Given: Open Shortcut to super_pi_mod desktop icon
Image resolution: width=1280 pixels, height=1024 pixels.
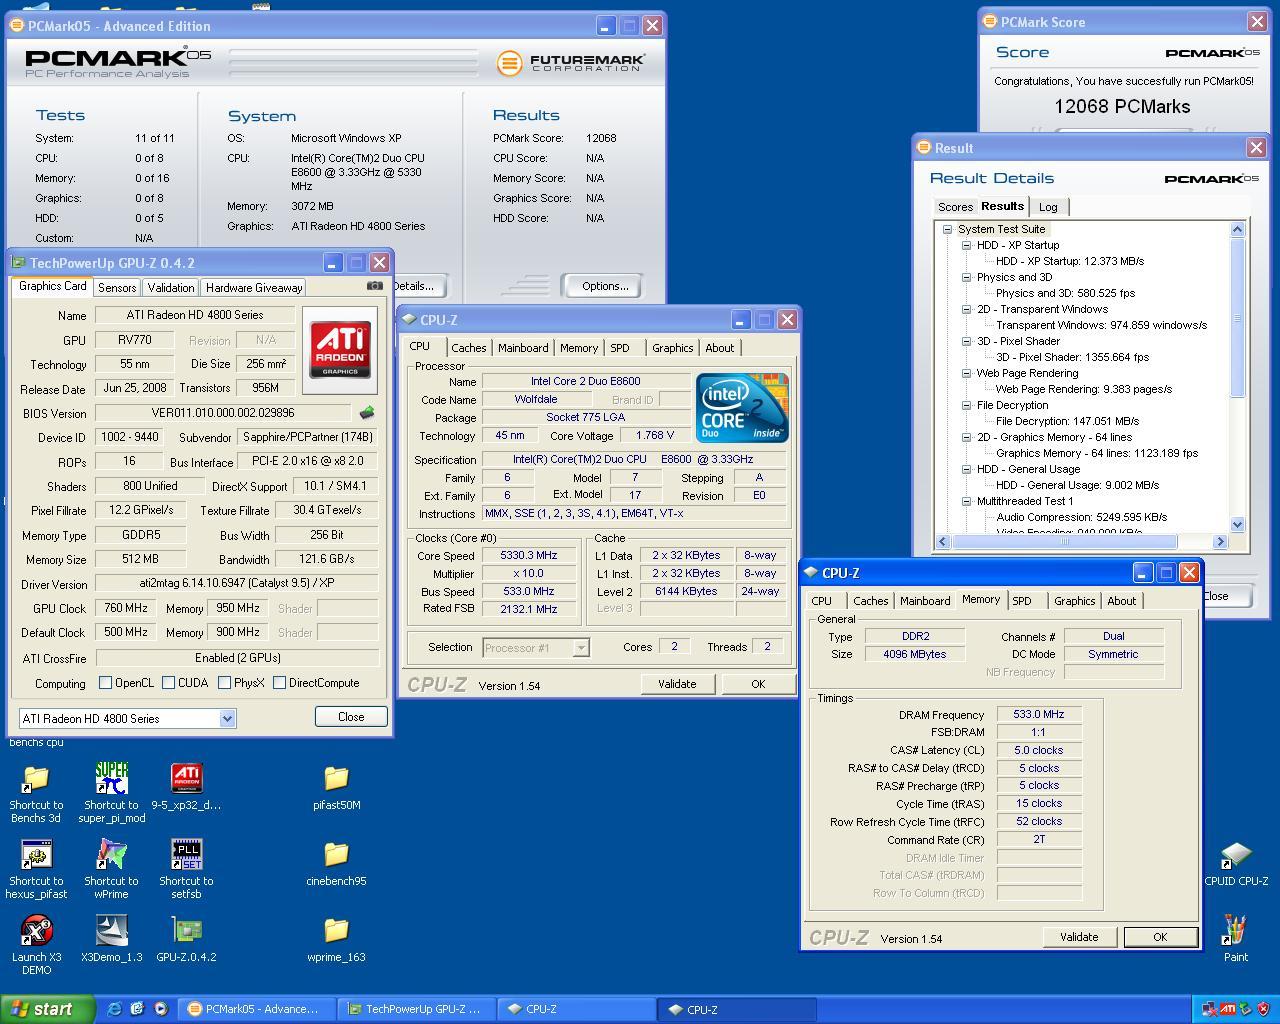Looking at the screenshot, I should 112,779.
